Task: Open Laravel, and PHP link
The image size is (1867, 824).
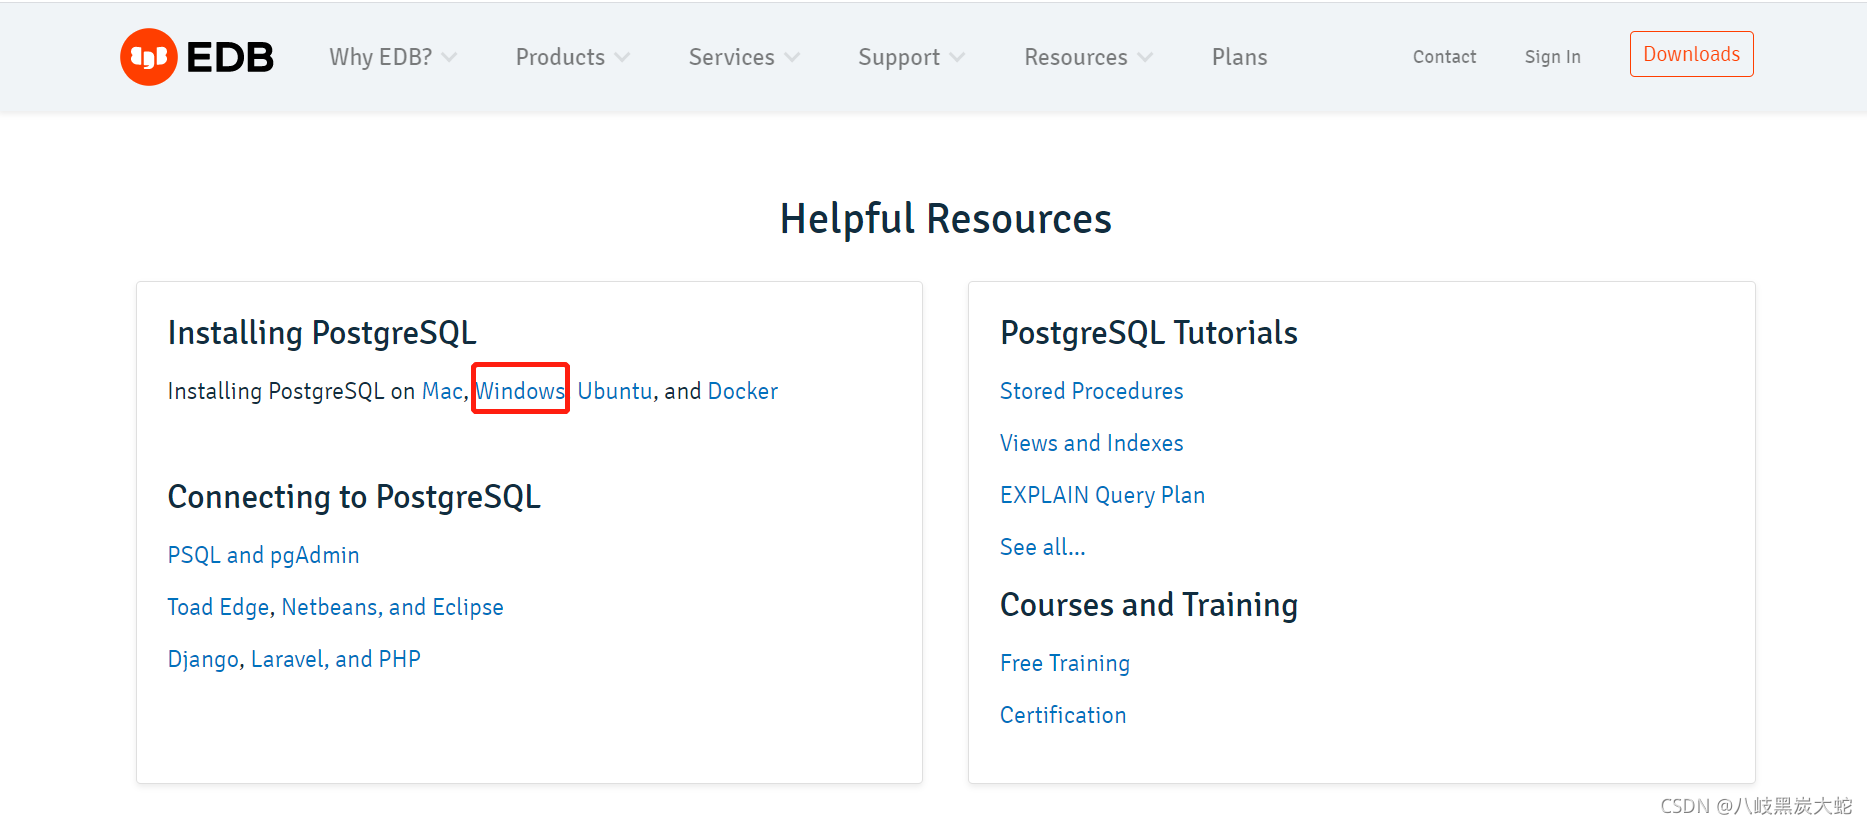Action: point(335,659)
